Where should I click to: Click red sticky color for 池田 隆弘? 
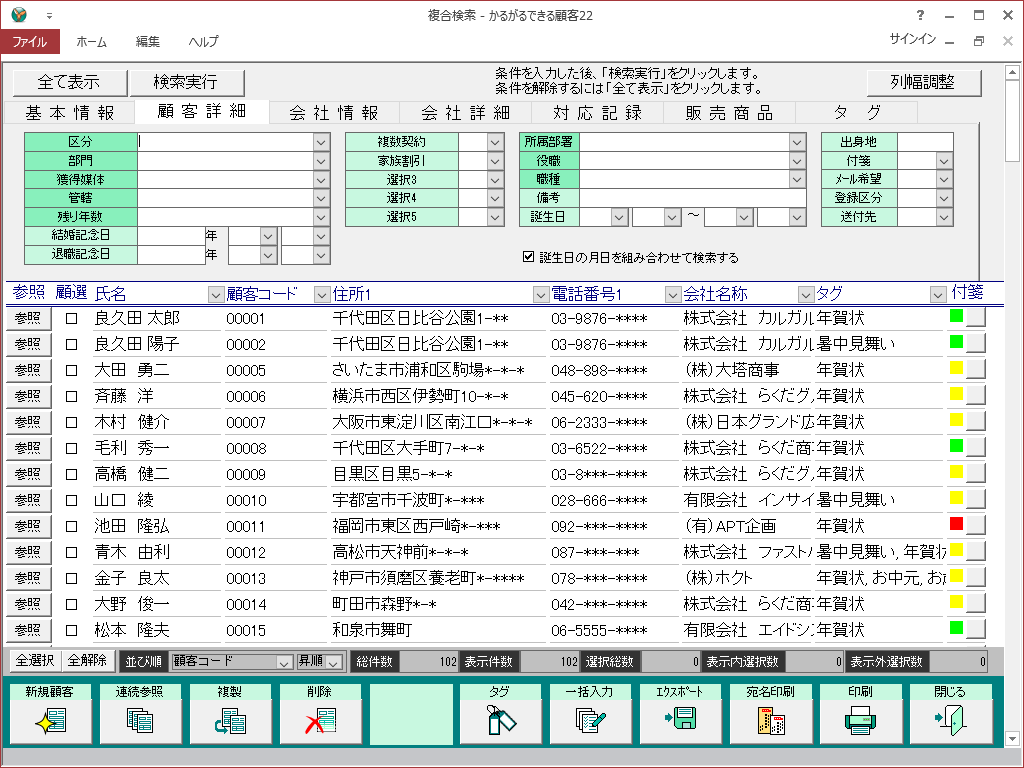956,523
